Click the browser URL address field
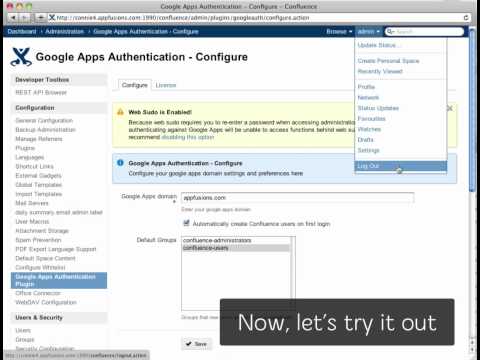480x360 pixels. (257, 18)
